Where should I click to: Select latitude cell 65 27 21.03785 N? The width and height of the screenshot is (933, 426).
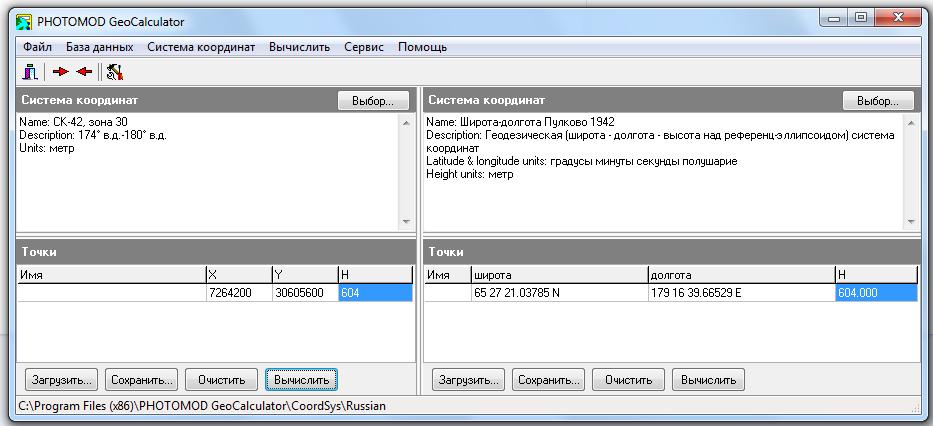tap(559, 293)
